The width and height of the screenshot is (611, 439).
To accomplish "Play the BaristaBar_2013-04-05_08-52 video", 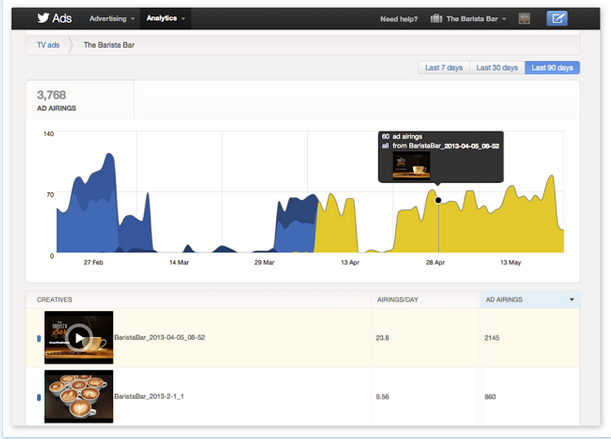I will (79, 338).
